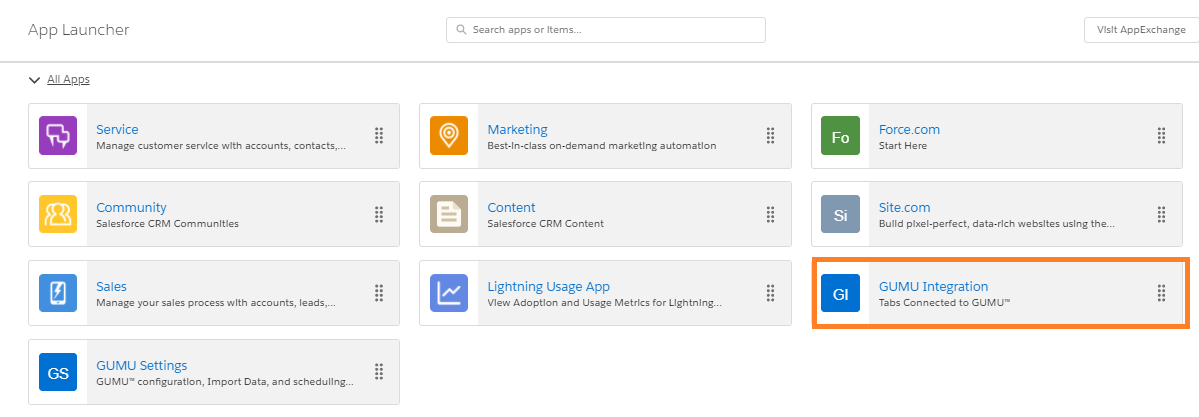
Task: Open the purple Service app icon
Action: tap(58, 136)
